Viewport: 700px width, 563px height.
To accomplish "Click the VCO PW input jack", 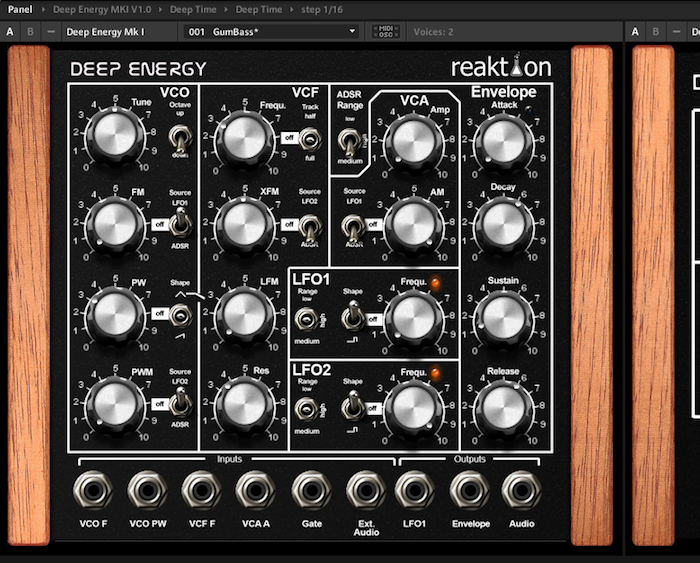I will pos(147,490).
